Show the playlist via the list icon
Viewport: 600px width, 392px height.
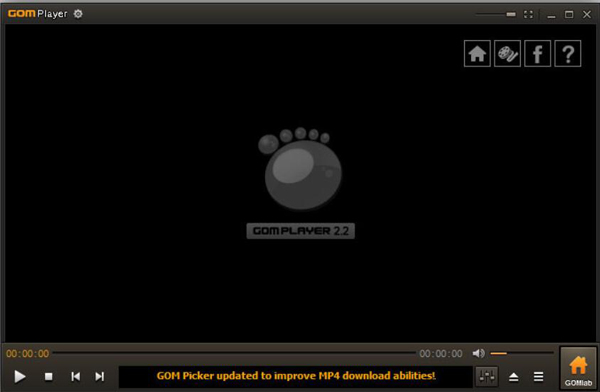pyautogui.click(x=538, y=377)
